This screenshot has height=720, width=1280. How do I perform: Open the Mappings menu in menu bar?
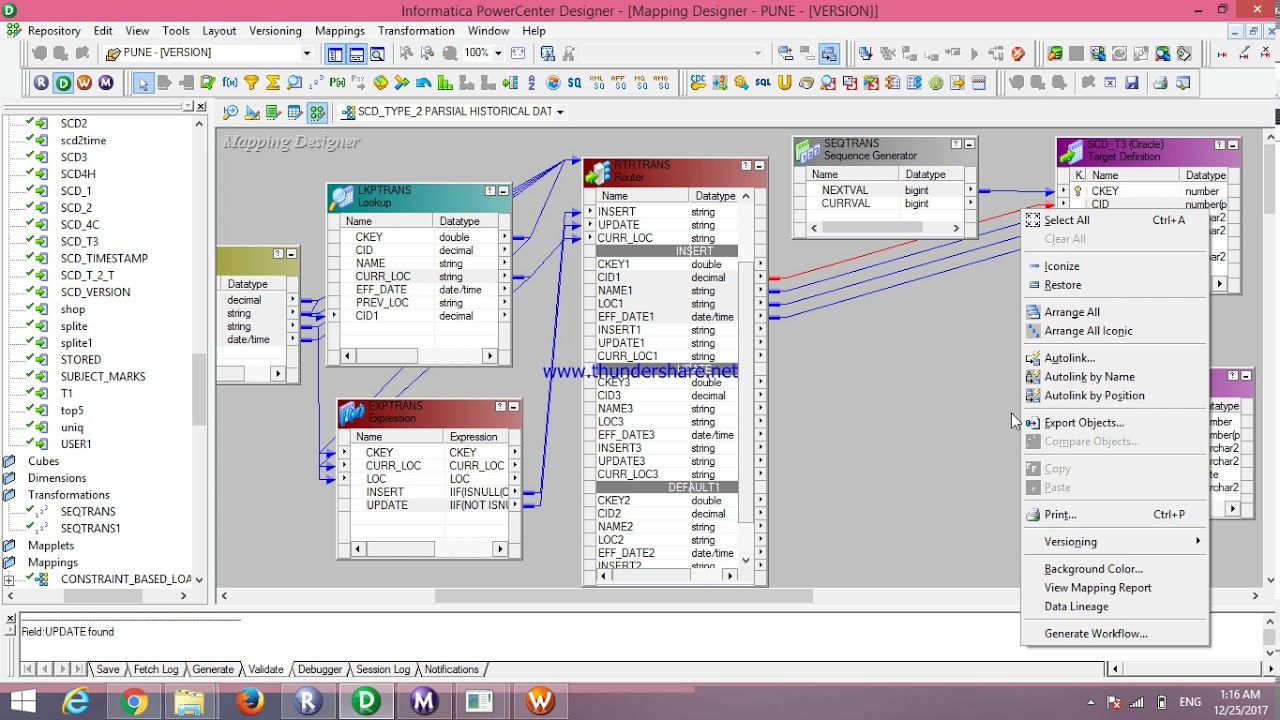339,31
